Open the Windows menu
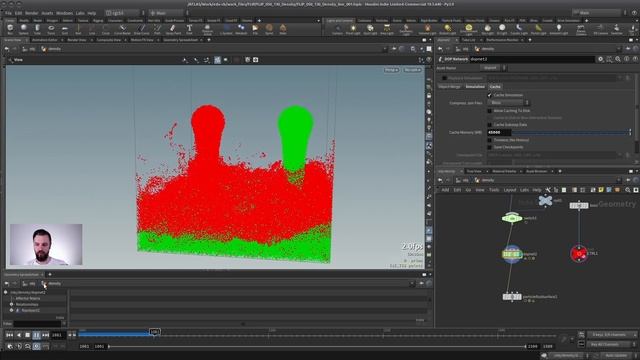 pos(64,13)
